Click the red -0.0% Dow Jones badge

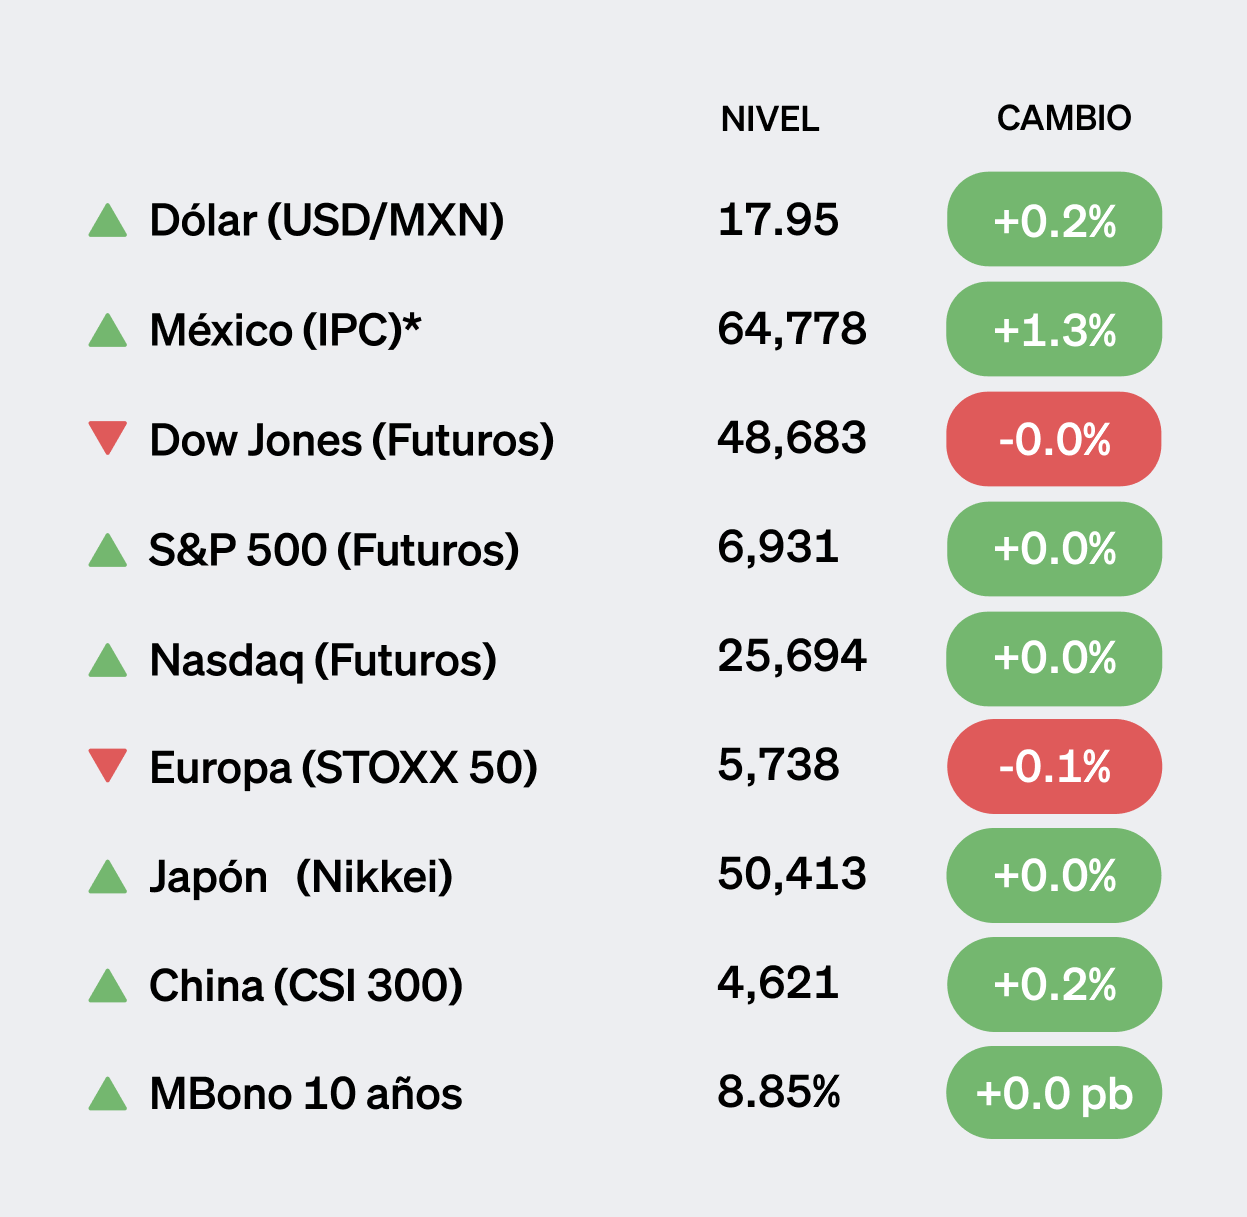pos(1054,439)
